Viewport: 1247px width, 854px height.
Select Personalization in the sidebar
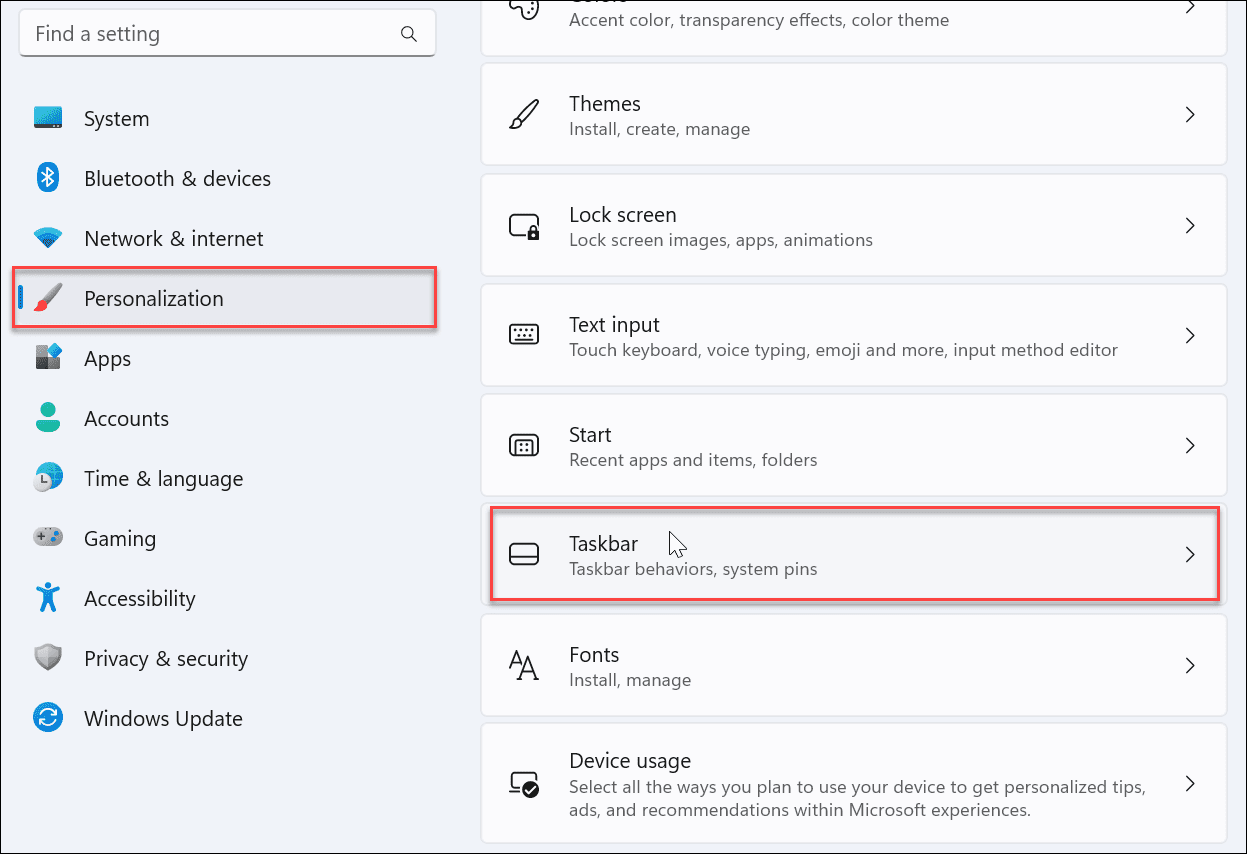(x=227, y=298)
